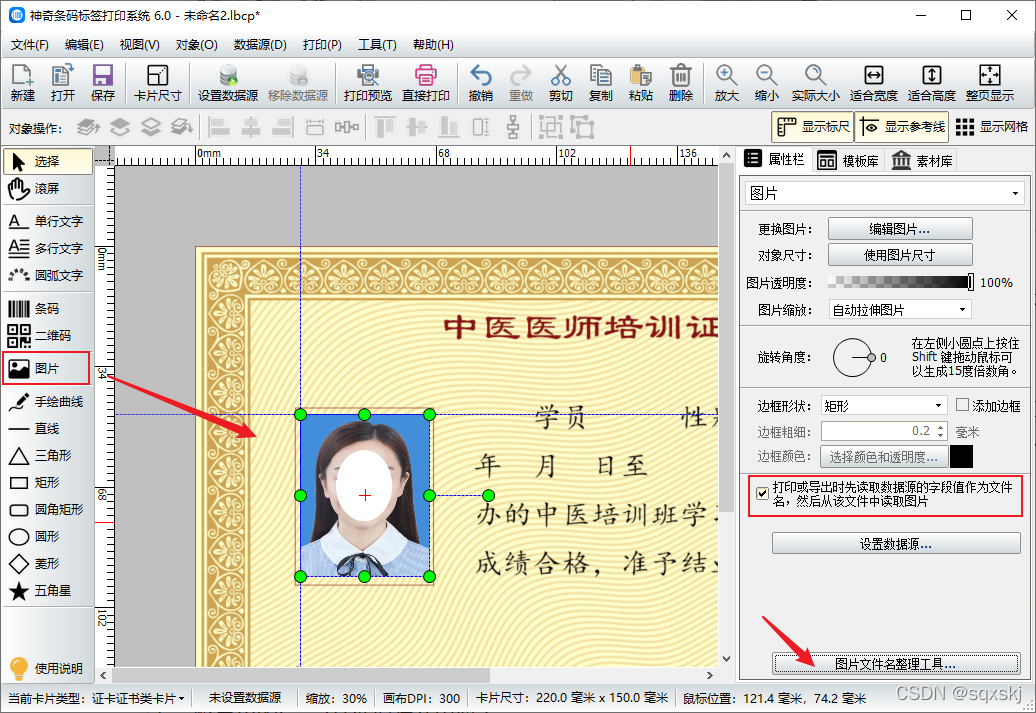Open the 数据源(D) menu

pos(260,45)
